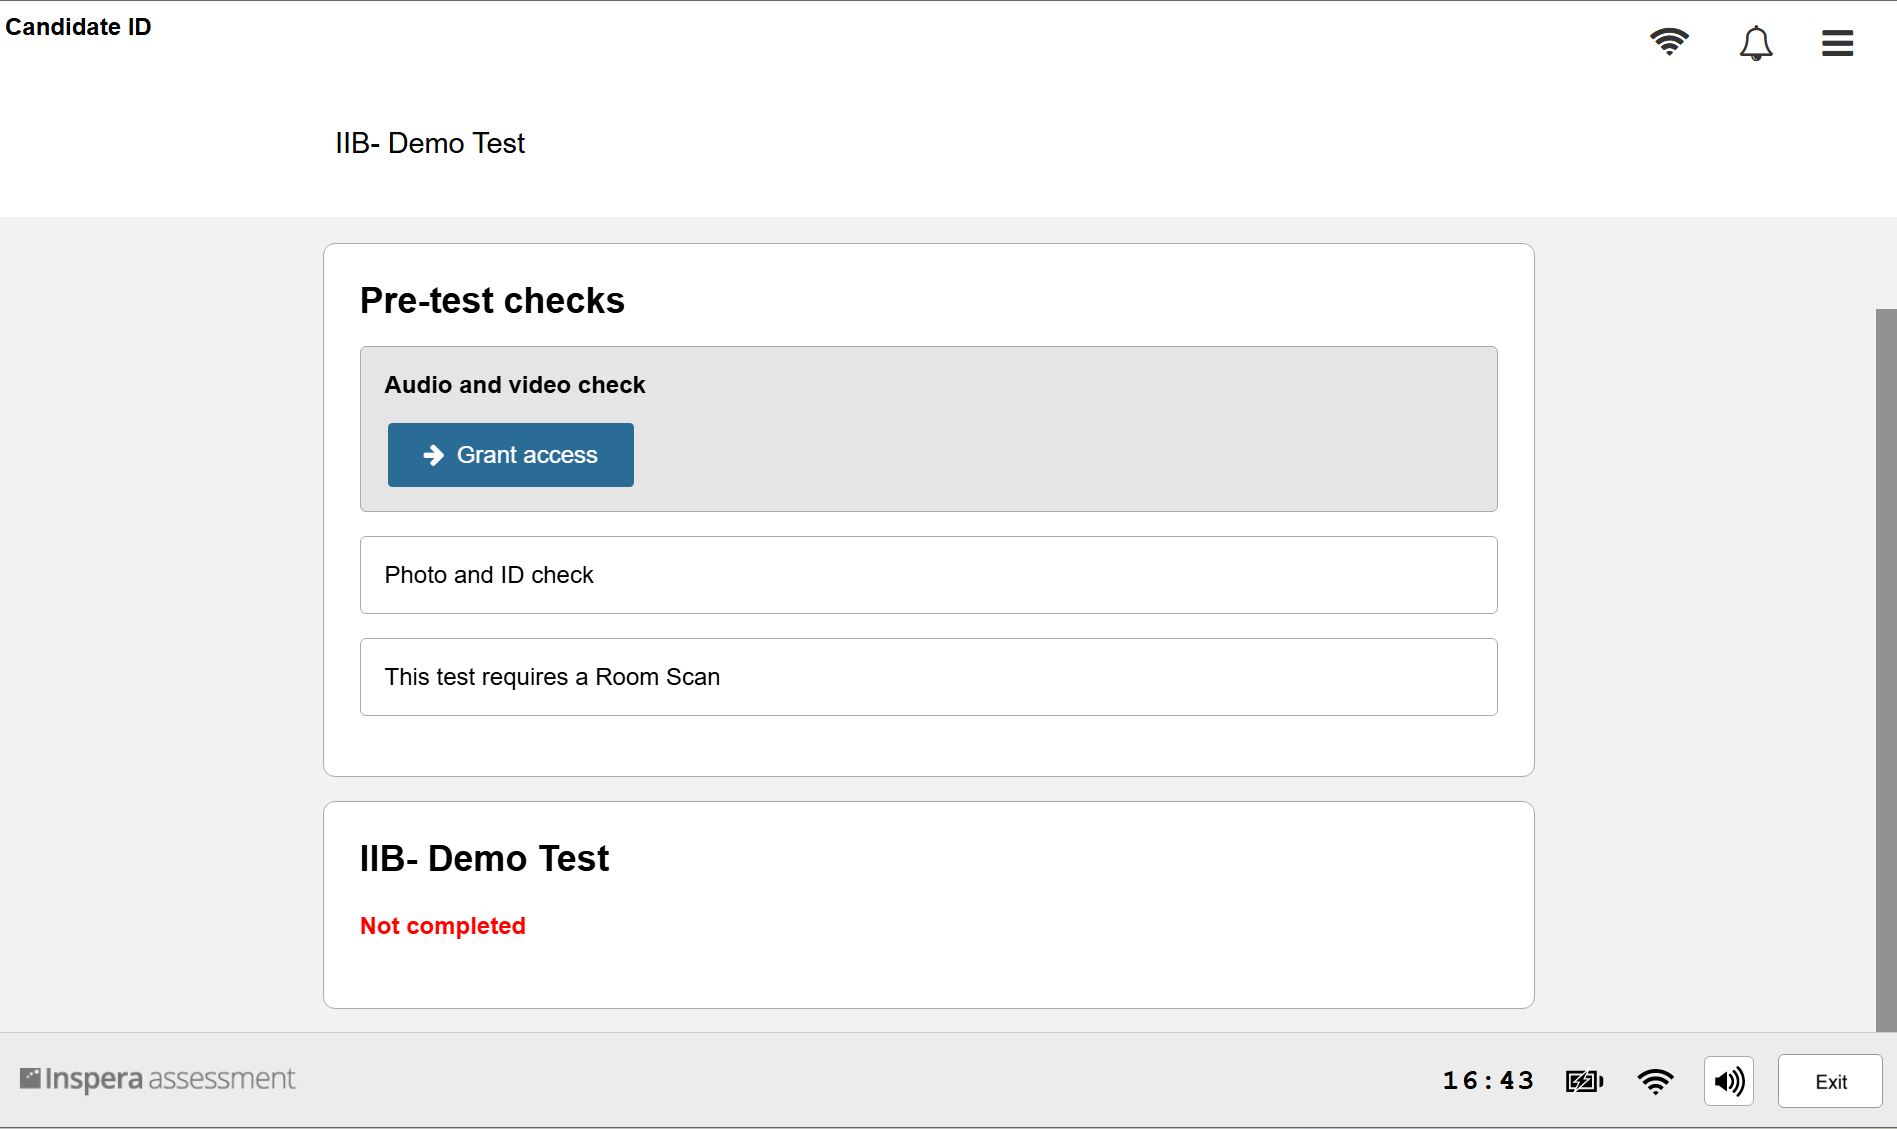This screenshot has width=1897, height=1129.
Task: Click the IIB- Demo Test page title
Action: point(430,144)
